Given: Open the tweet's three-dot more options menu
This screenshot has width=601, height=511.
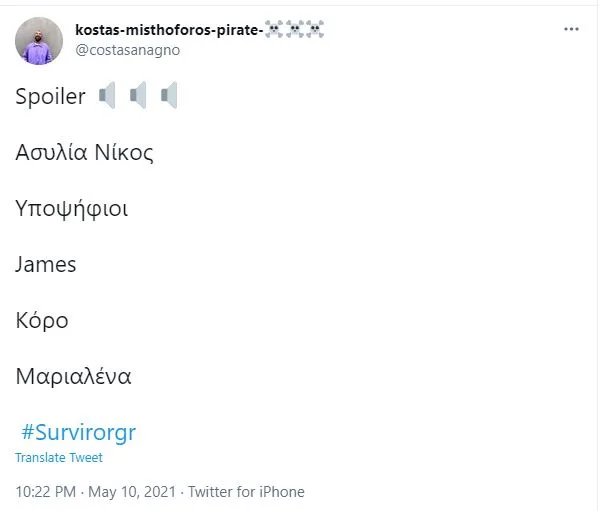Looking at the screenshot, I should (x=571, y=29).
